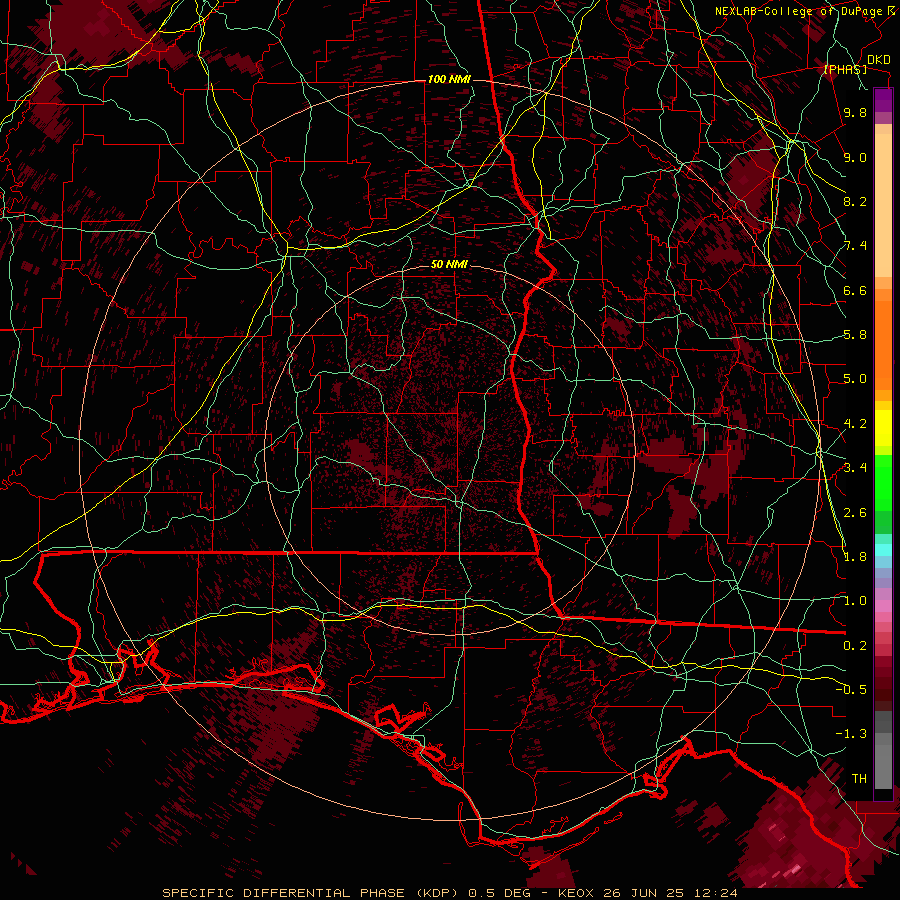Click the DKD product label
The image size is (900, 900).
click(x=878, y=60)
